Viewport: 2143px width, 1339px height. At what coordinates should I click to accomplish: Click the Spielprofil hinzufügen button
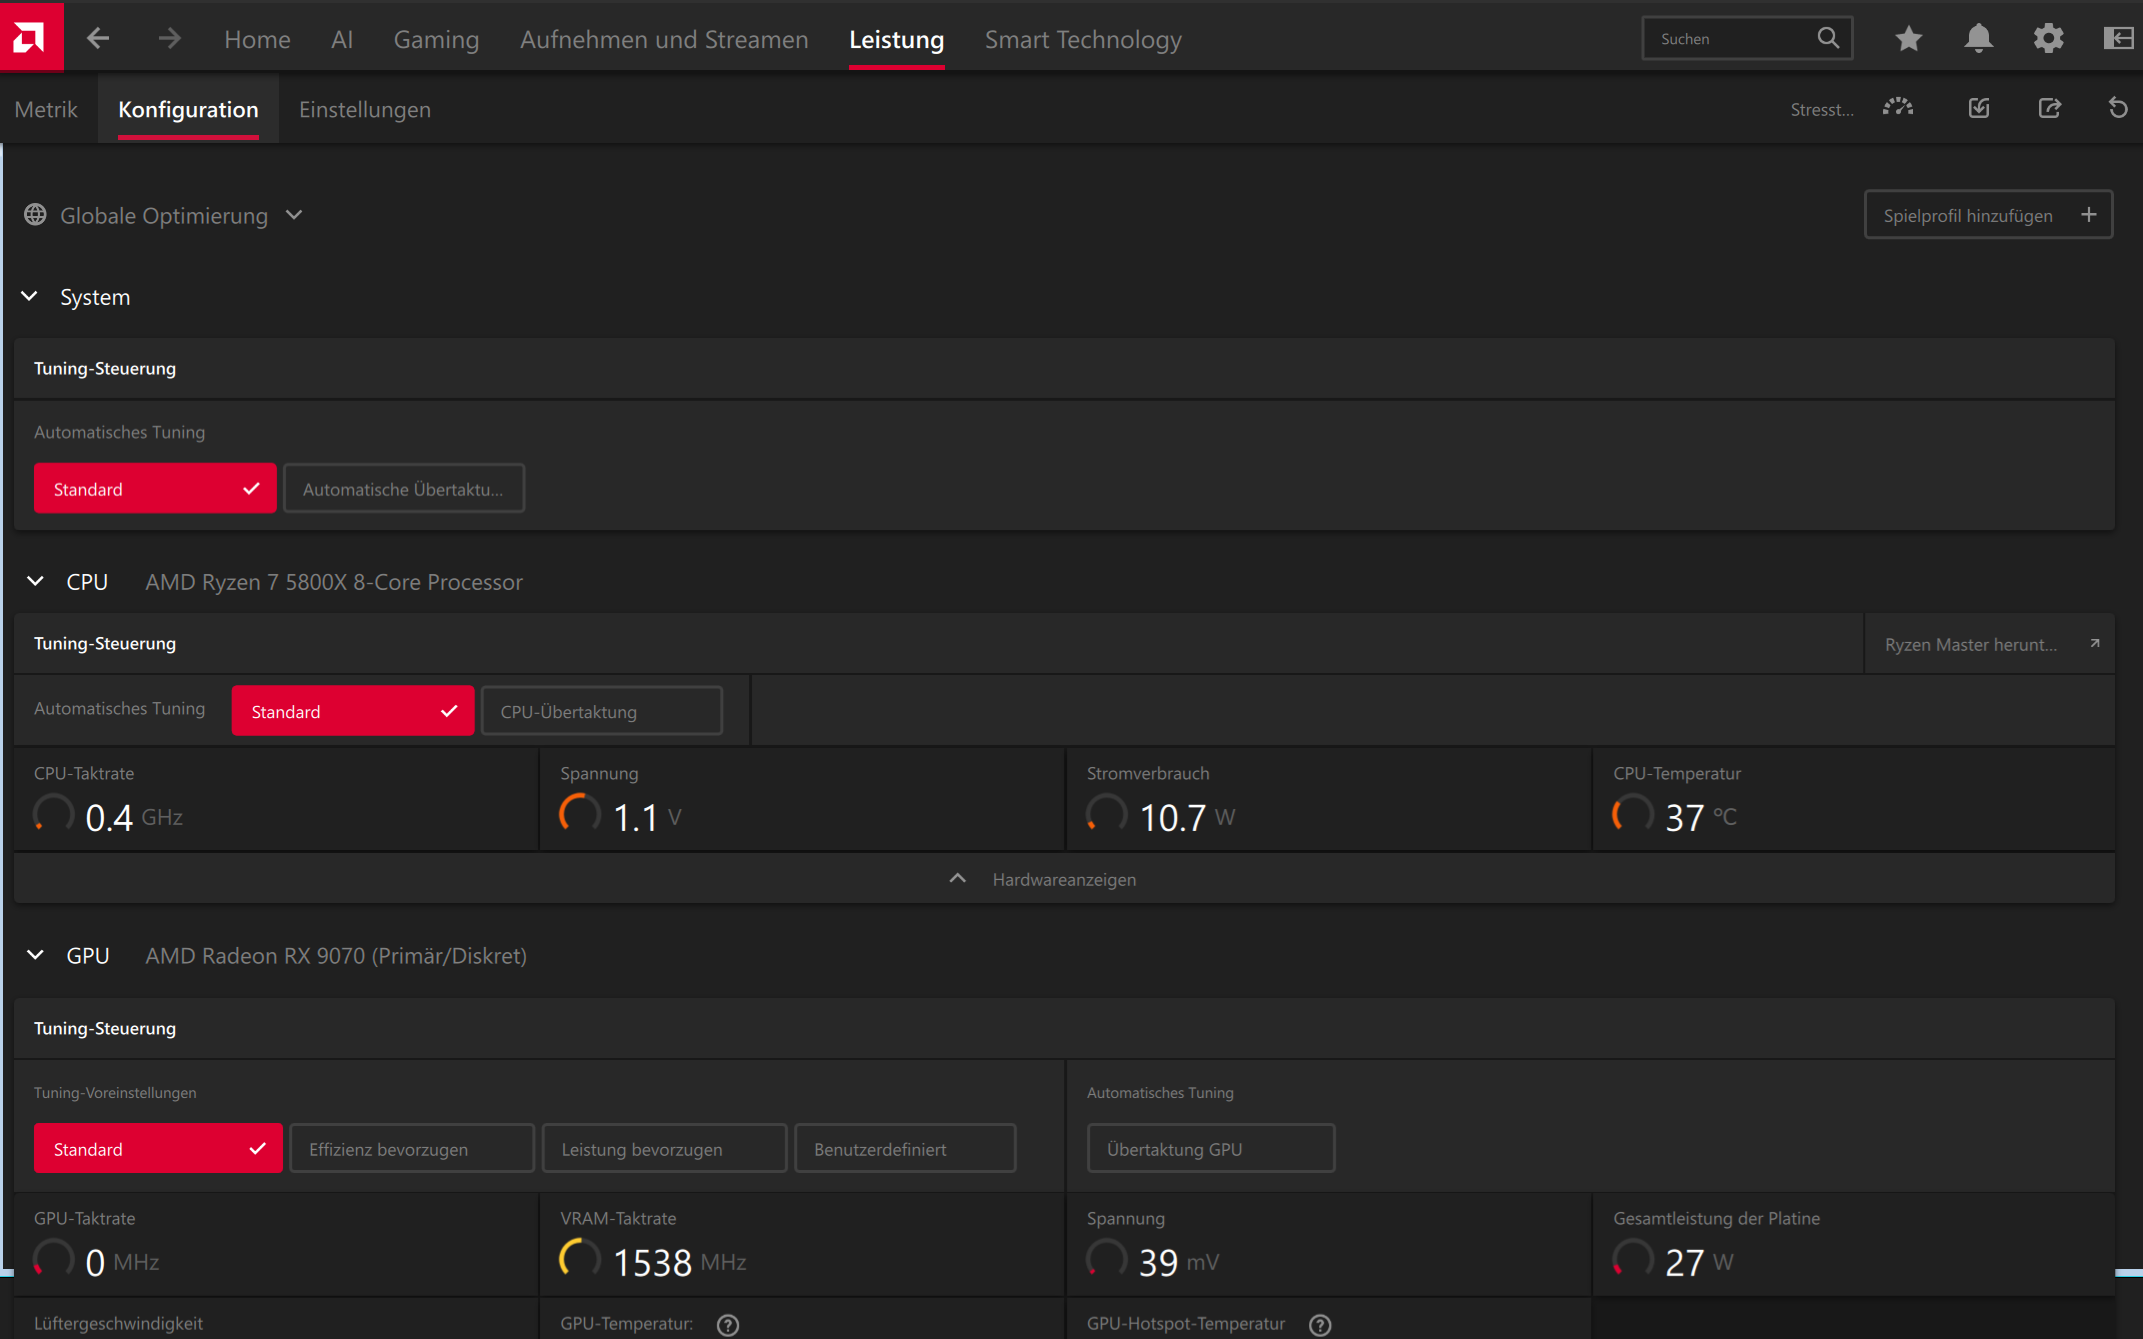click(x=1987, y=215)
